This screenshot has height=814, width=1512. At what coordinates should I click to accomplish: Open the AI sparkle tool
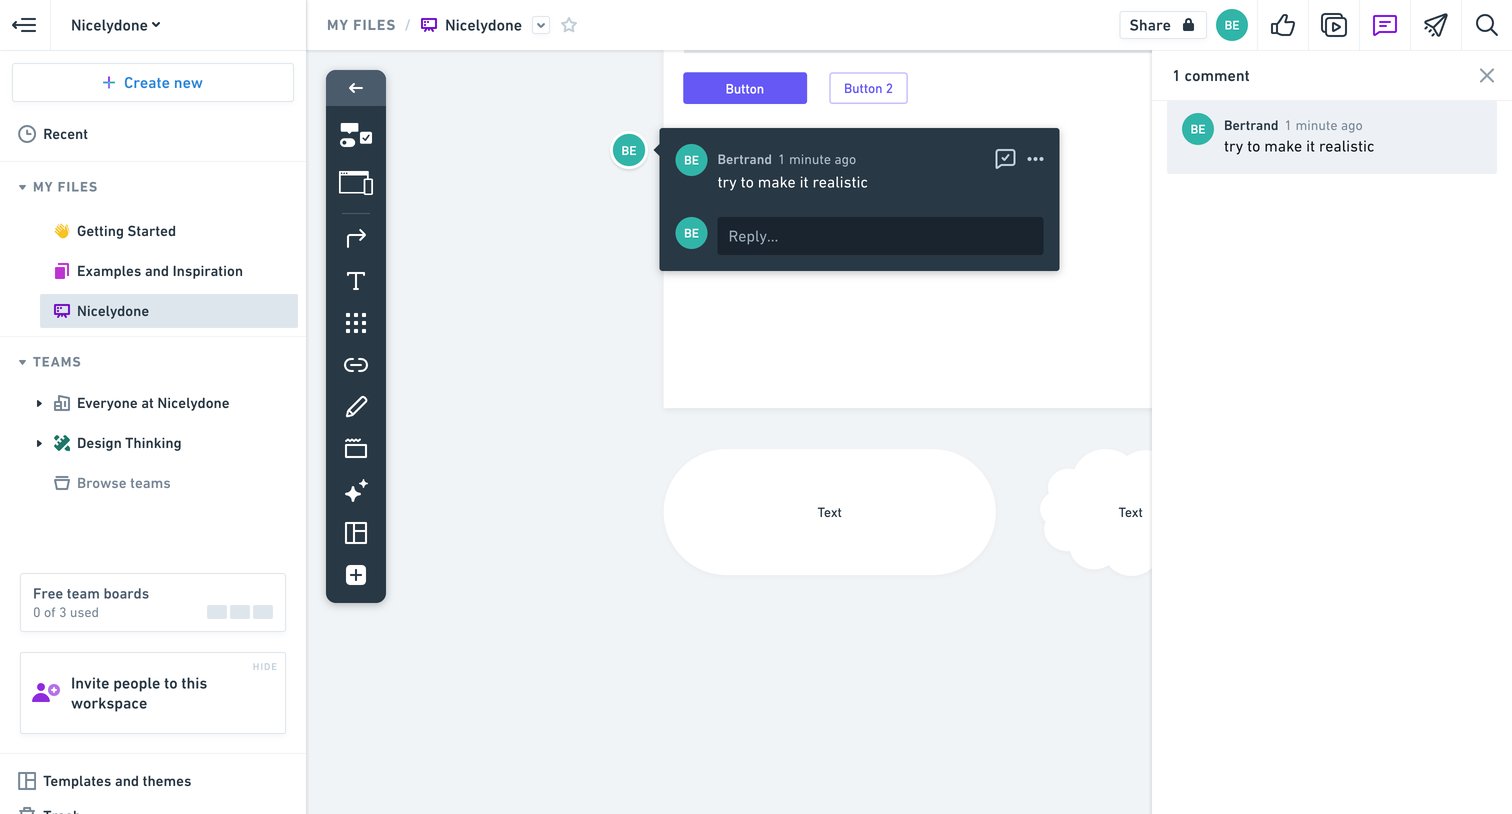click(x=356, y=491)
